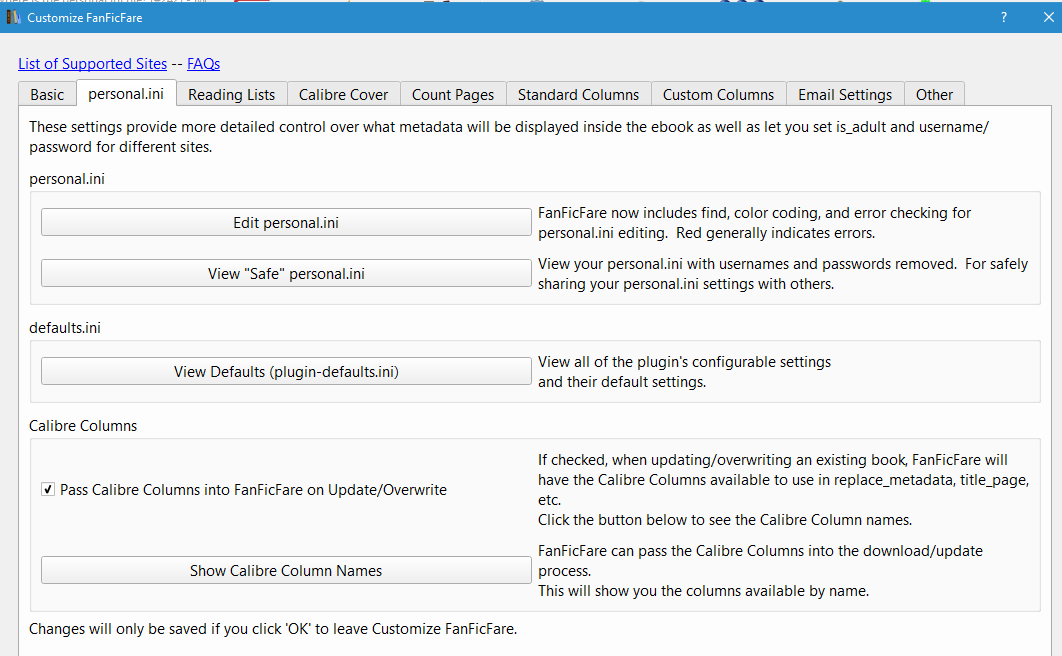The image size is (1062, 656).
Task: Click the Edit personal.ini button
Action: pyautogui.click(x=286, y=223)
